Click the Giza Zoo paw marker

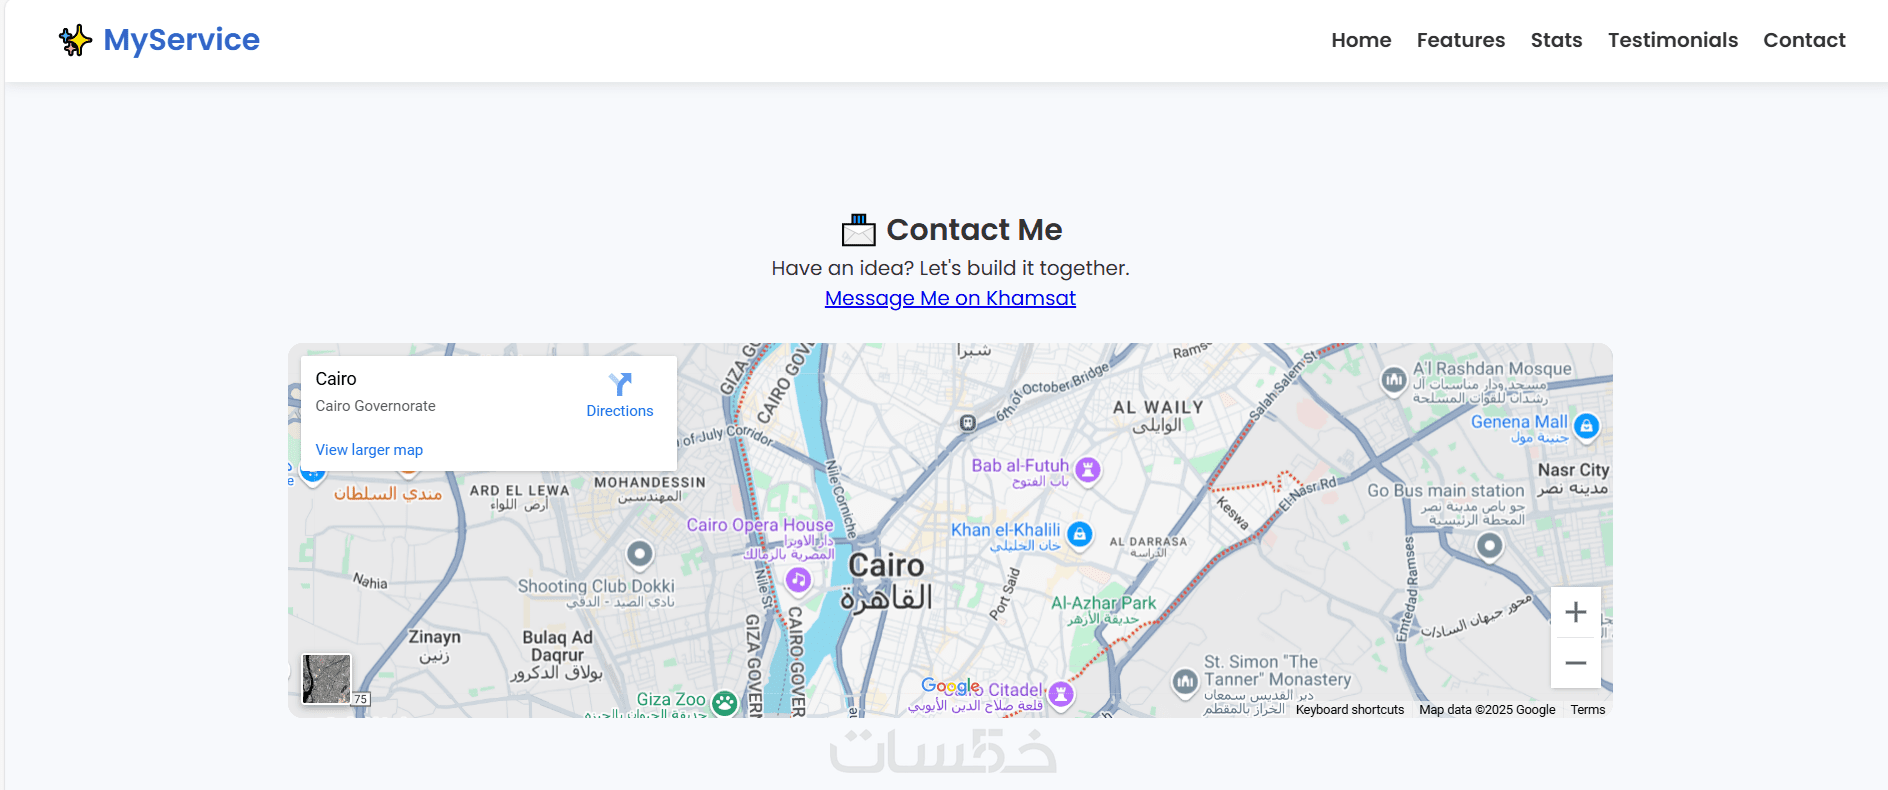[x=725, y=703]
